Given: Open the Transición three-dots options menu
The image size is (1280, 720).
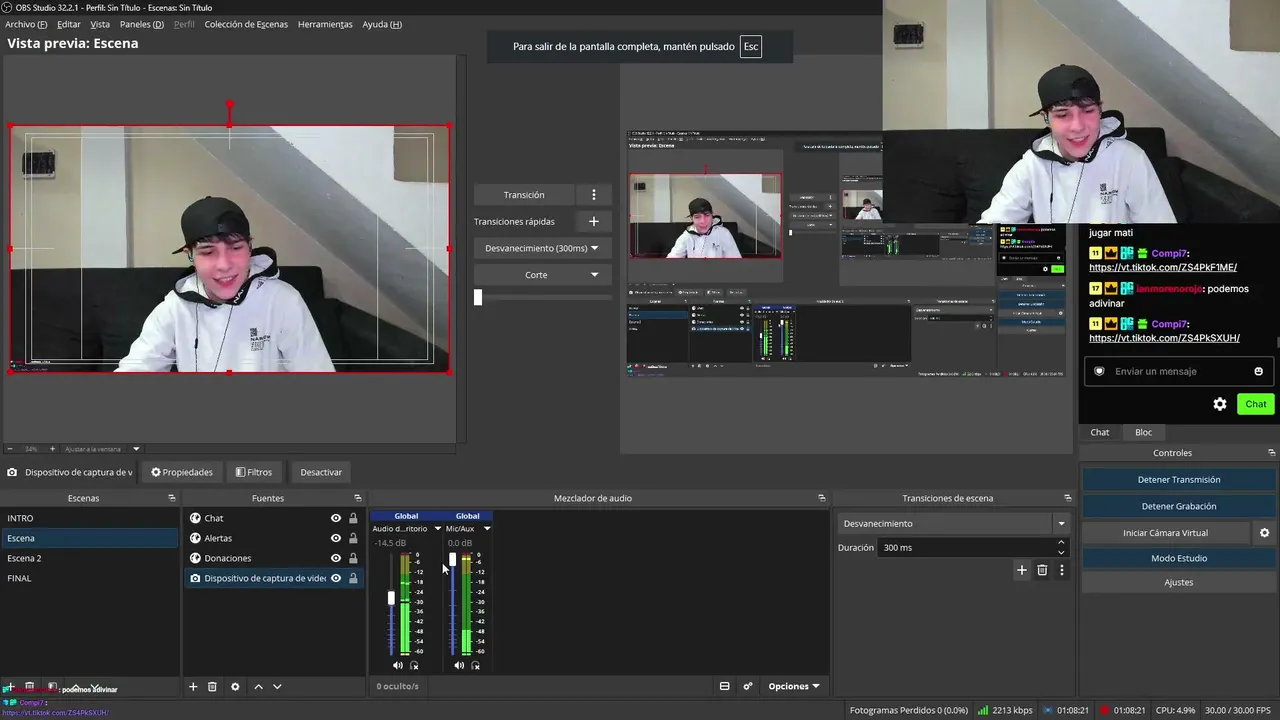Looking at the screenshot, I should [x=593, y=195].
